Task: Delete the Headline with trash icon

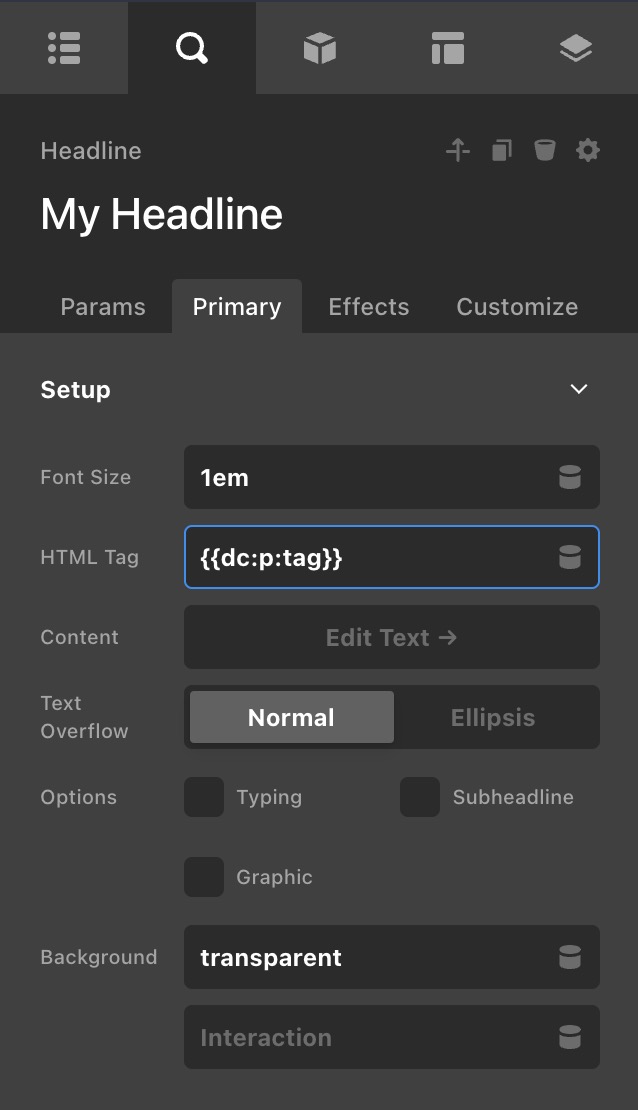Action: click(544, 151)
